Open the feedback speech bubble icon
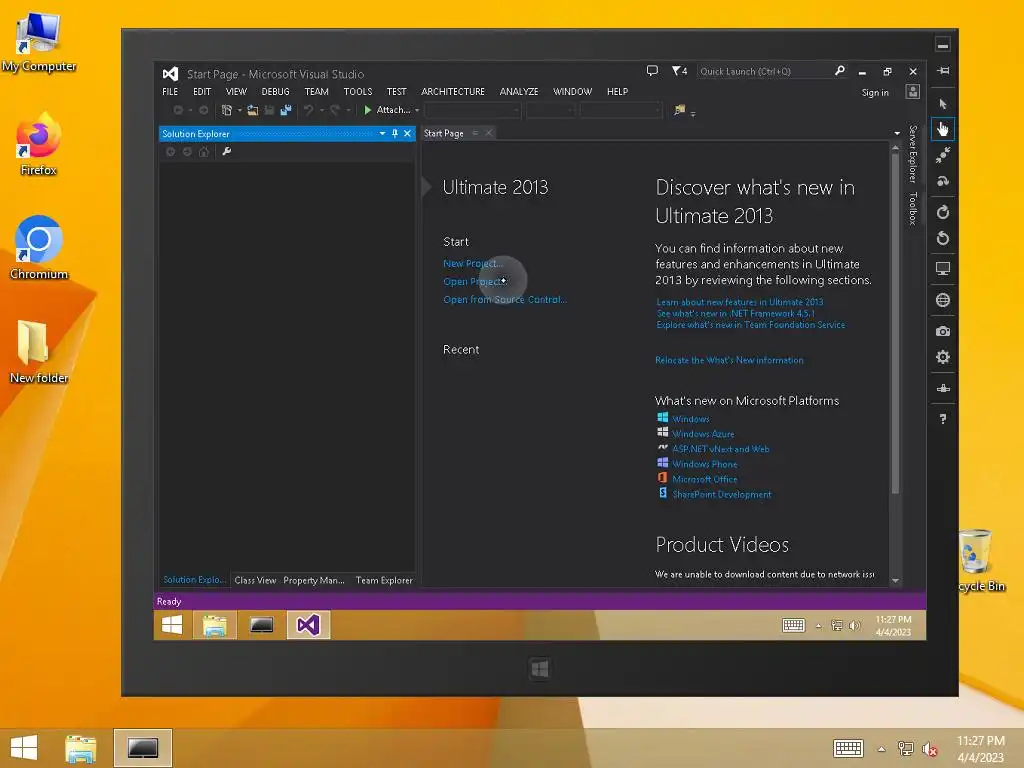Screen dimensions: 1024x768 [x=652, y=71]
